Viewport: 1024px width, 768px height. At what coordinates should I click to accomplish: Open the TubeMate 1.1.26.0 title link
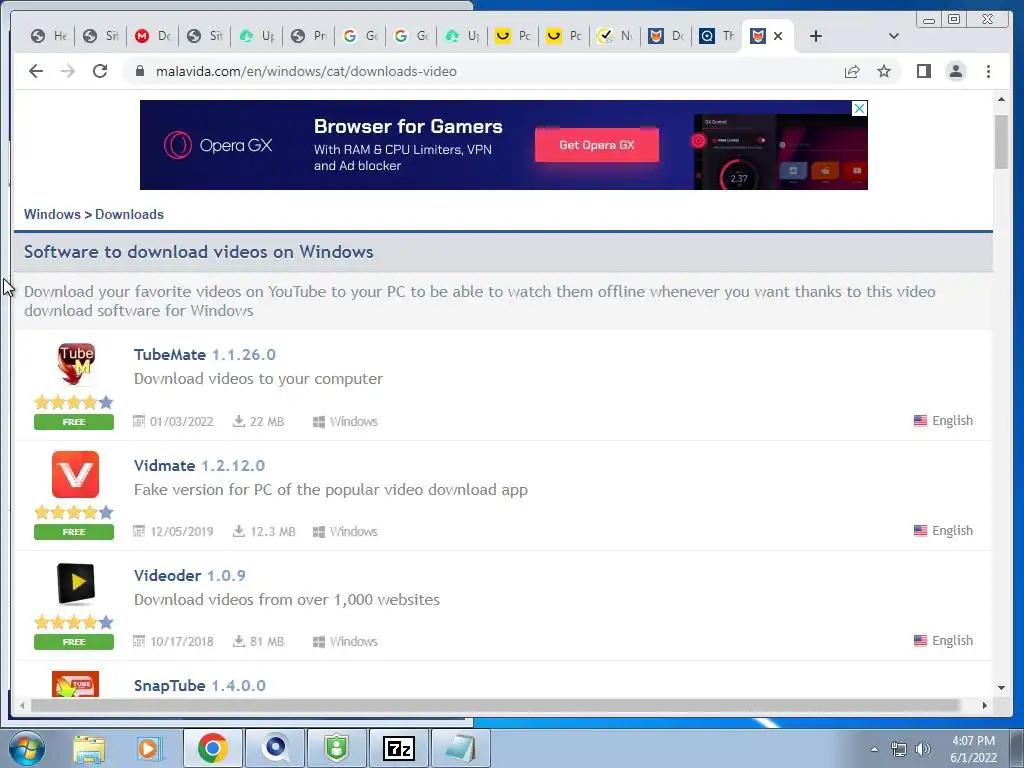tap(204, 355)
